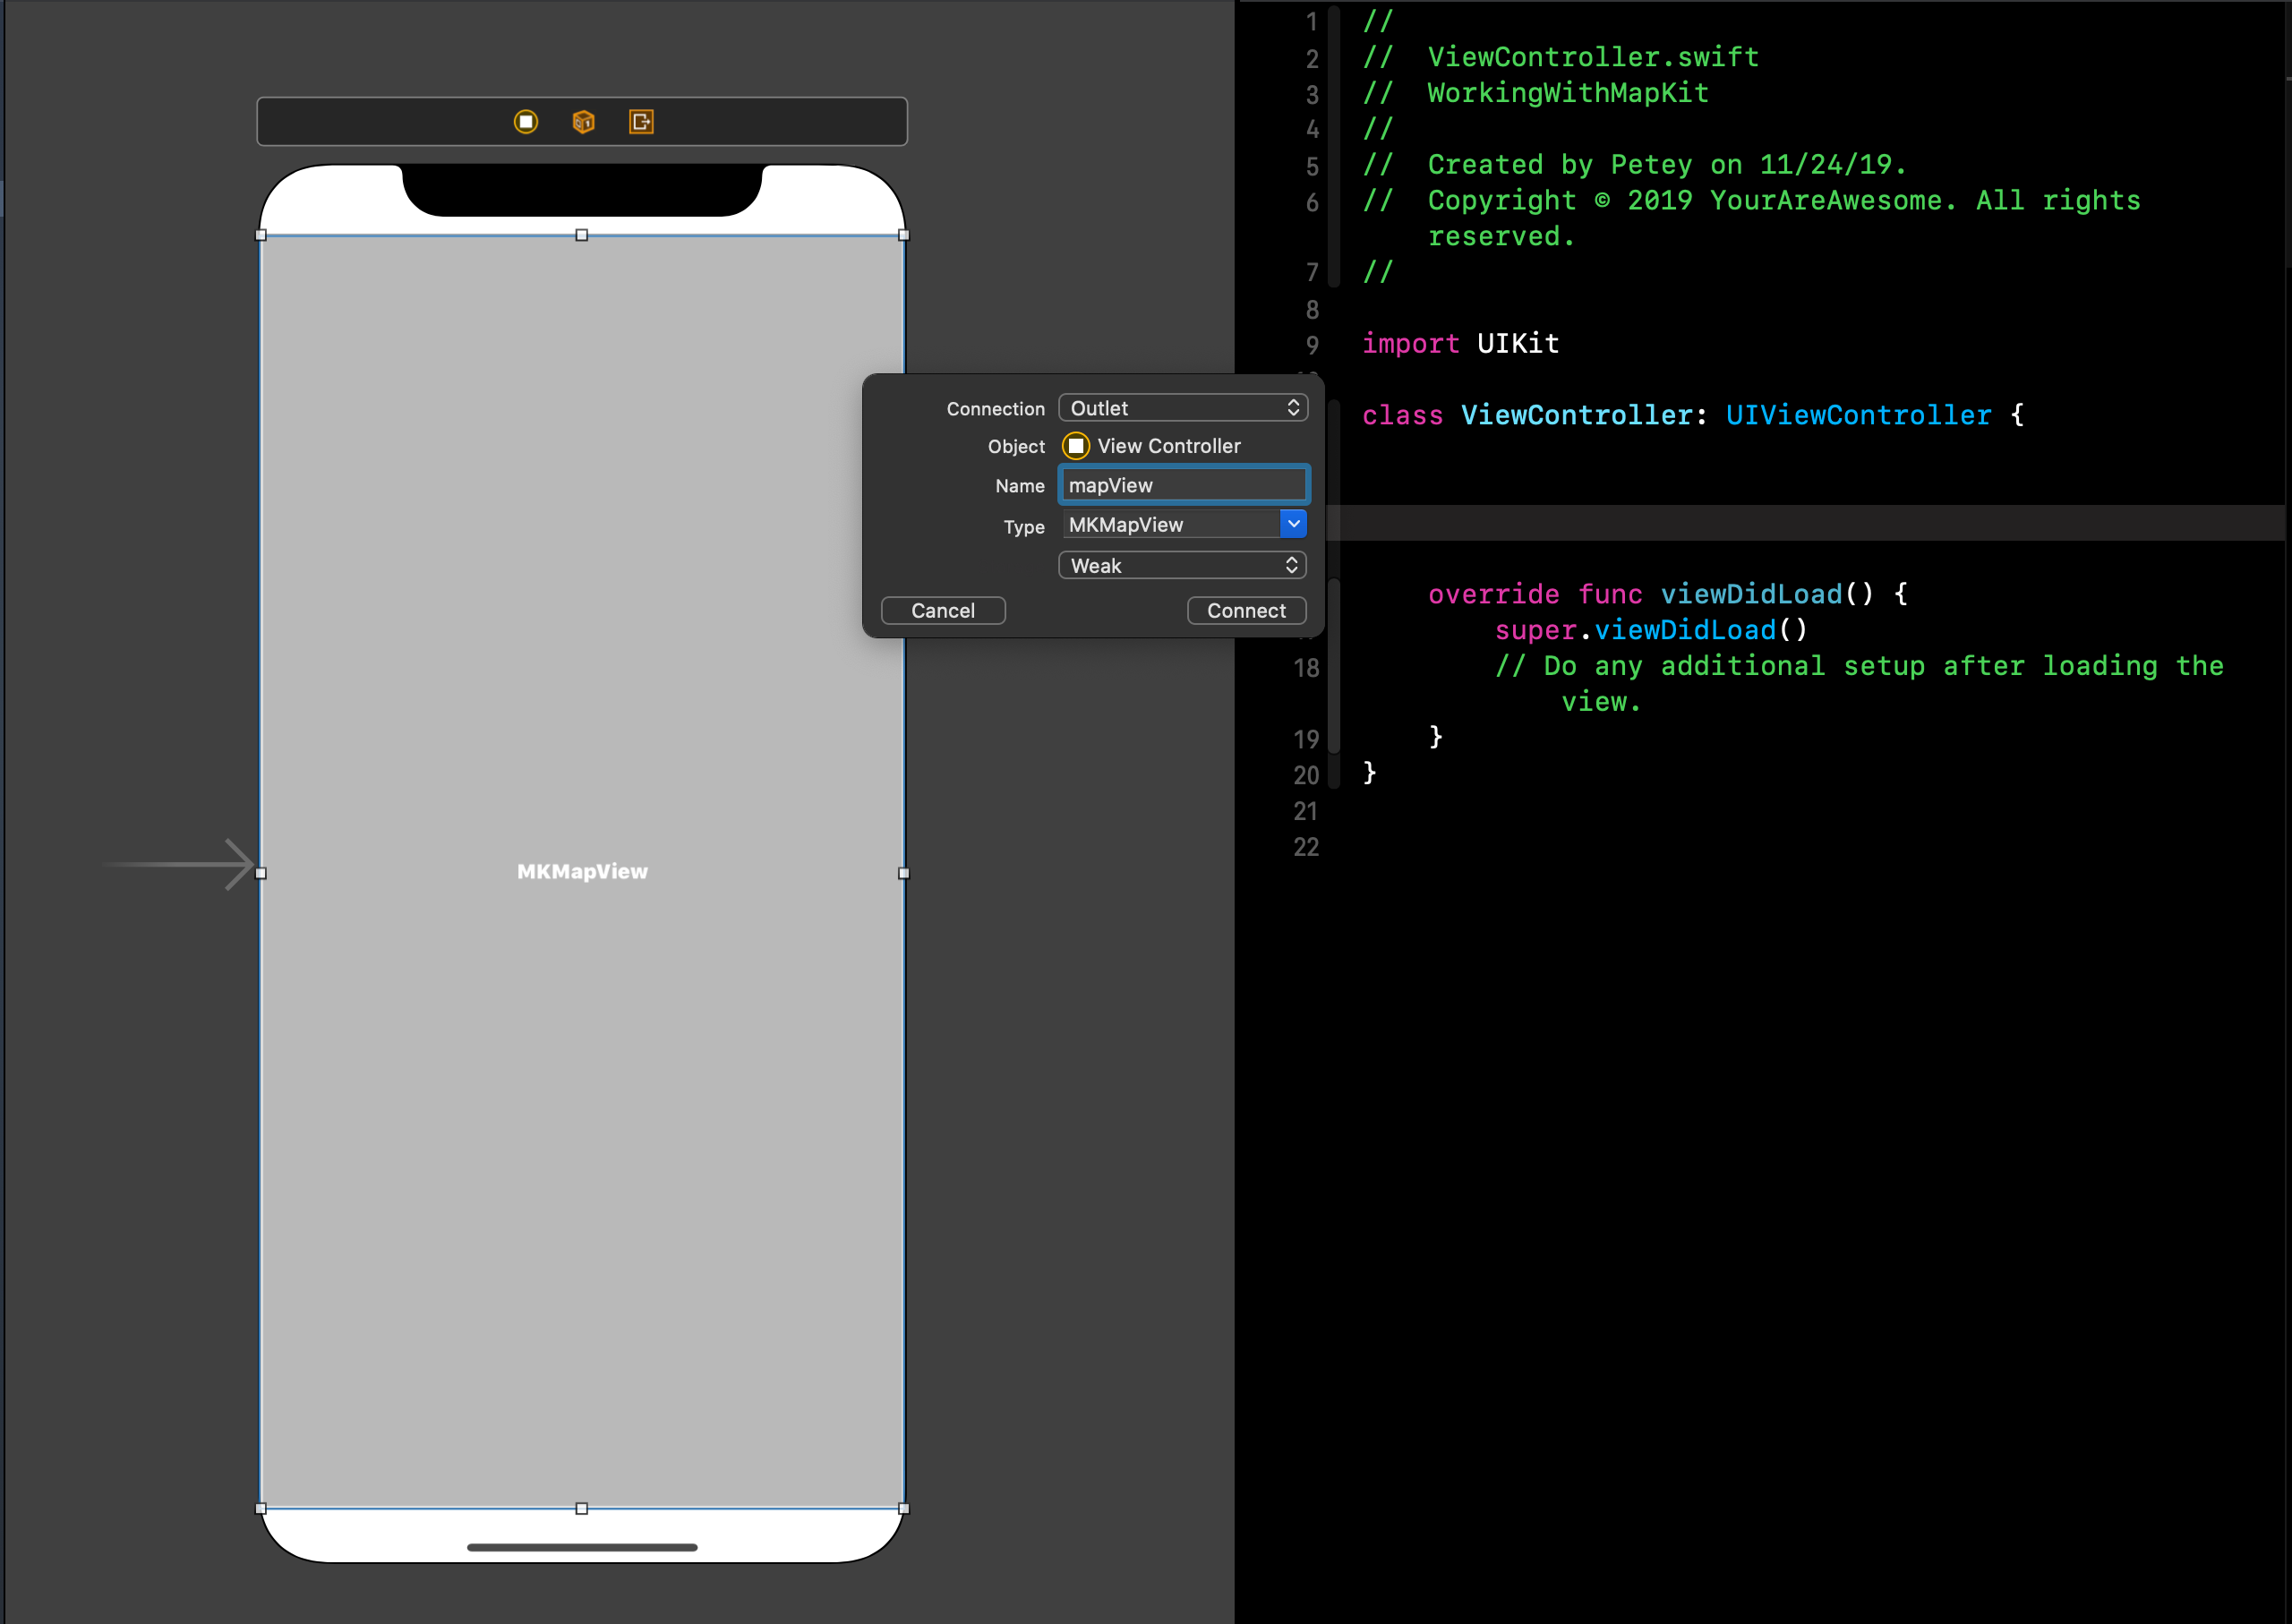Screen dimensions: 2292x1624
Task: Edit the Name field containing mapView
Action: [x=1183, y=485]
